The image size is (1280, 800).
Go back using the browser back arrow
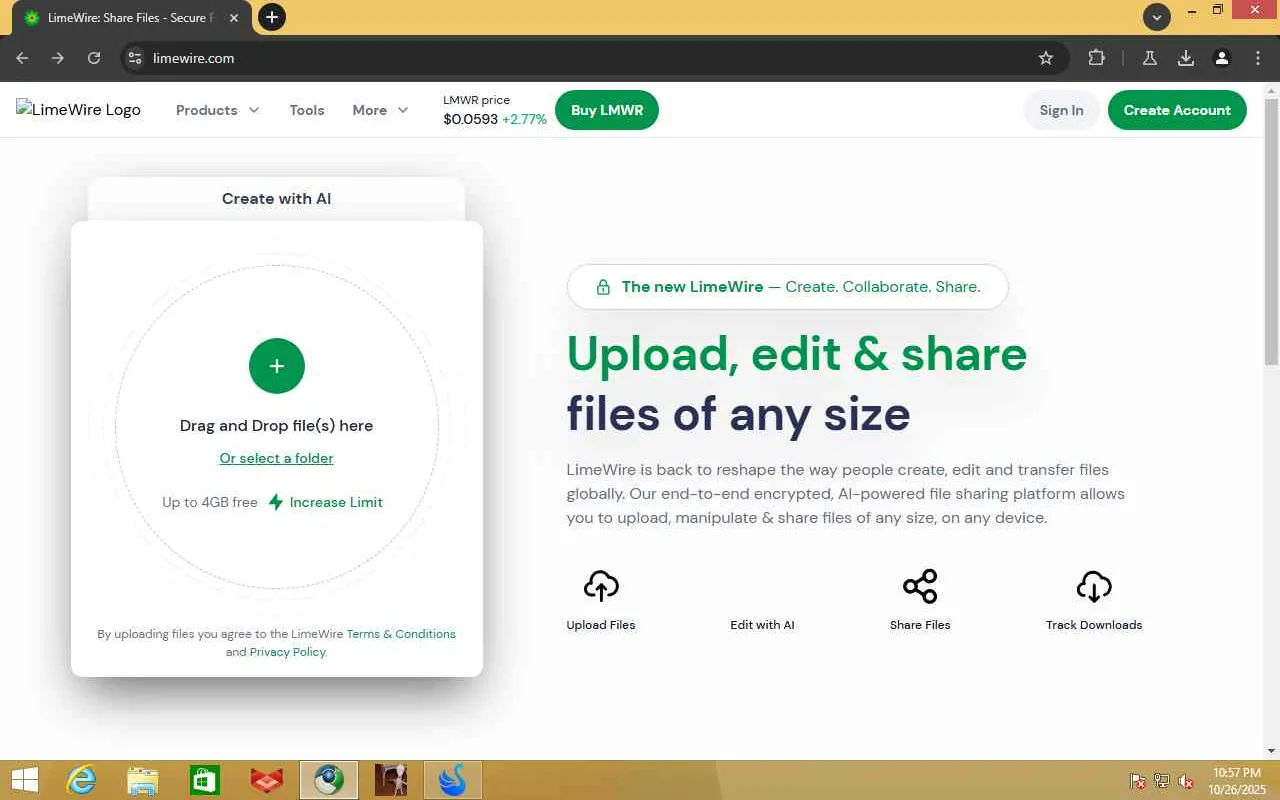[22, 58]
